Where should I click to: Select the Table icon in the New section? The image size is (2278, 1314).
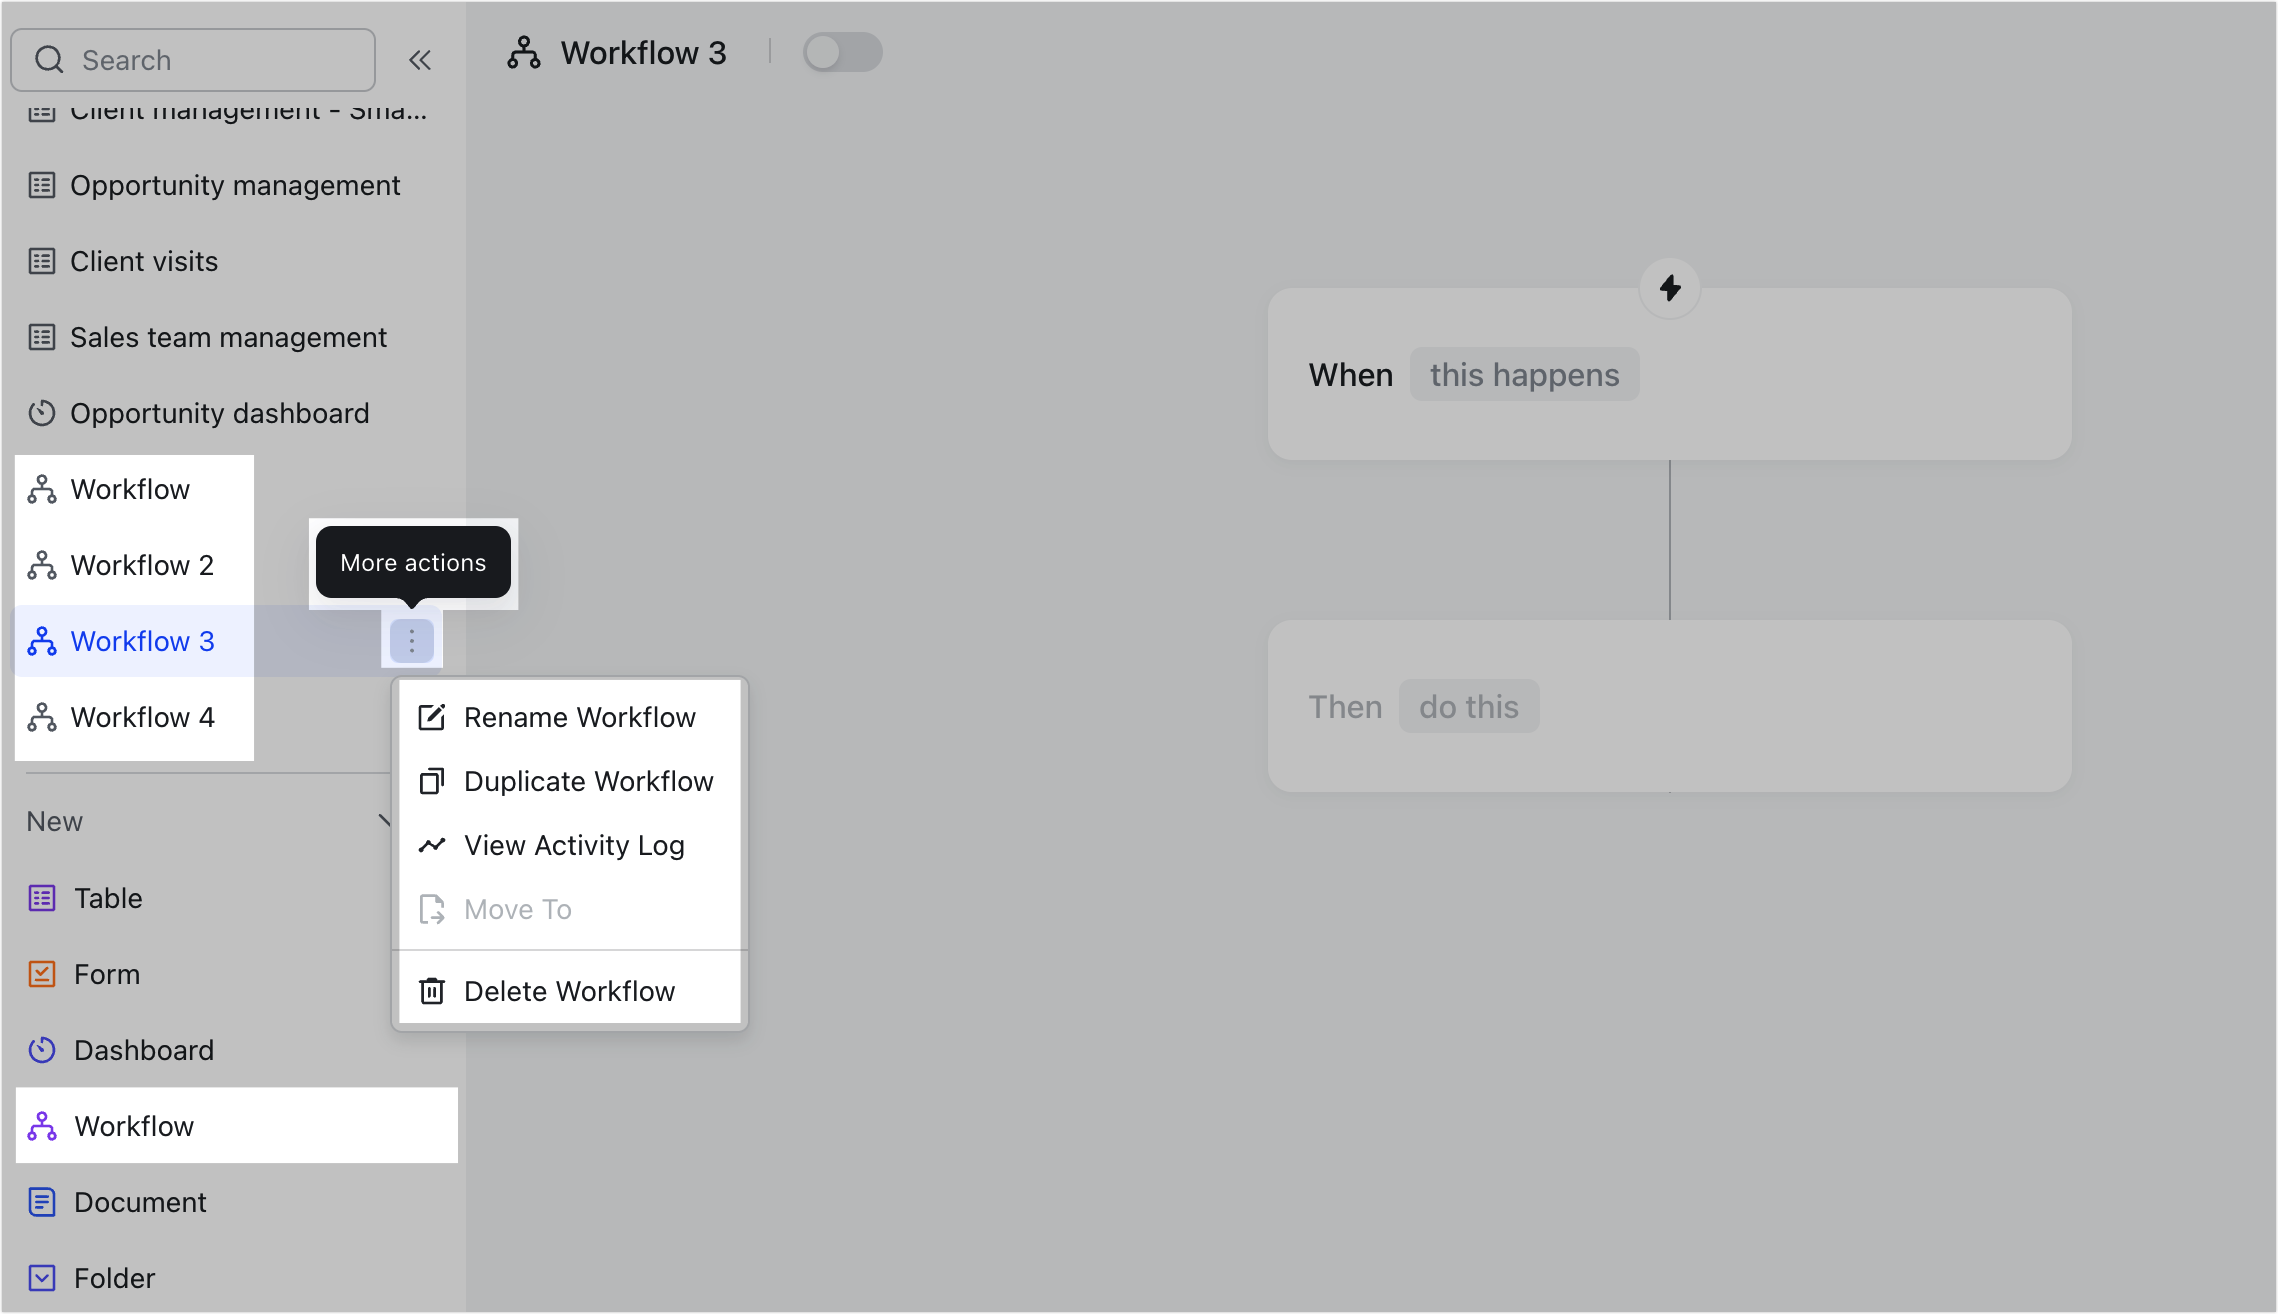point(41,897)
